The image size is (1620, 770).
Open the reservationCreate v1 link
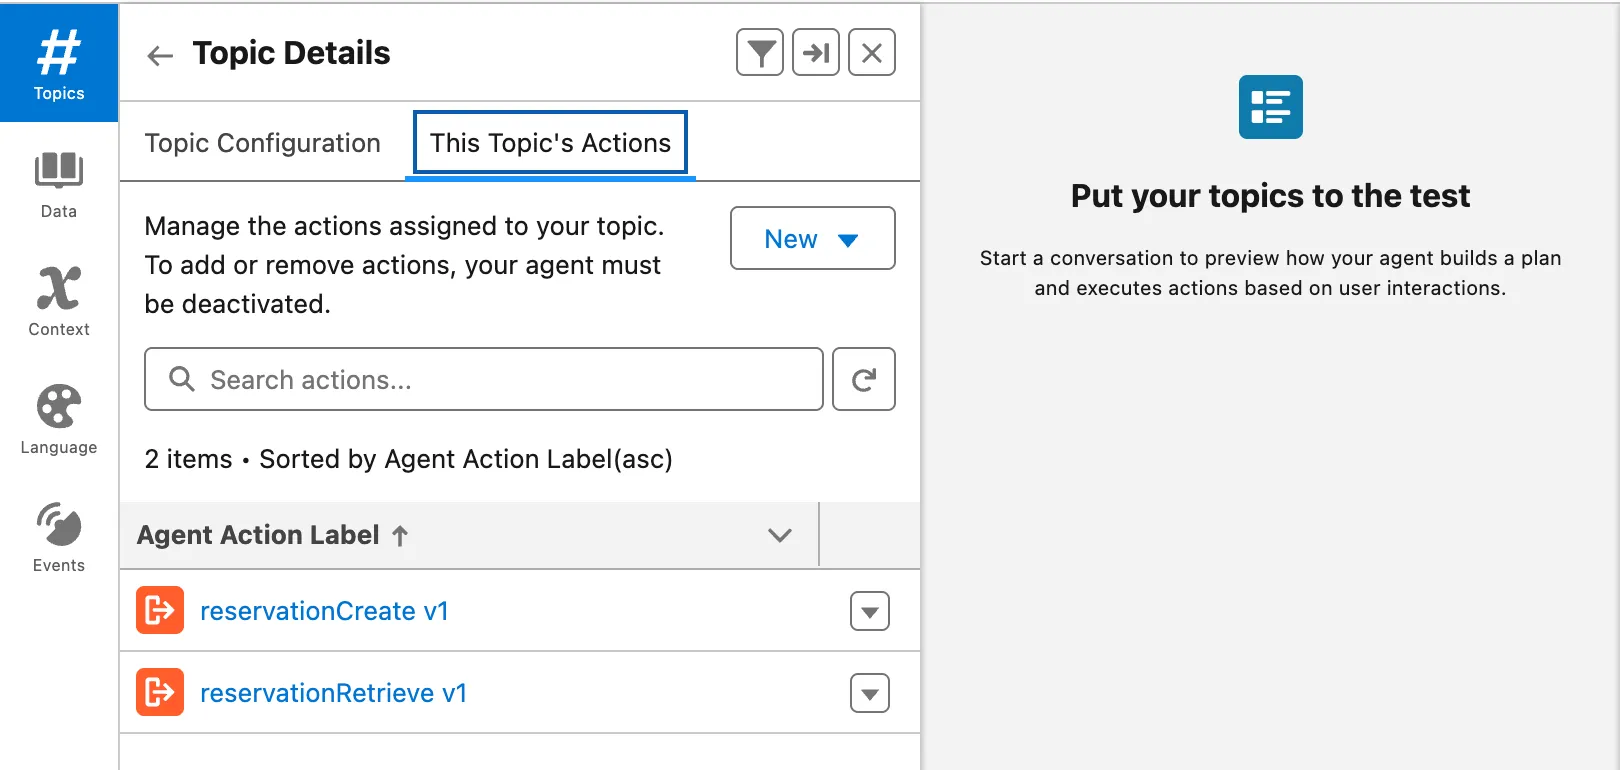coord(324,611)
